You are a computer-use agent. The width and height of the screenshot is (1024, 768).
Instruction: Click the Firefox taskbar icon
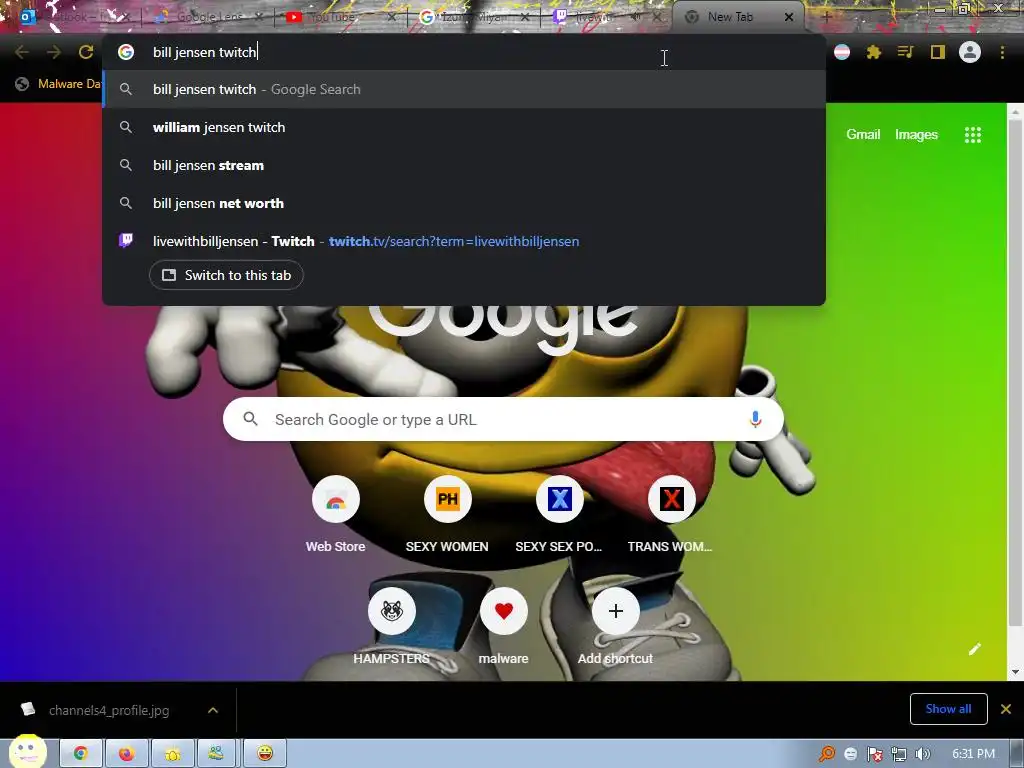pyautogui.click(x=126, y=753)
